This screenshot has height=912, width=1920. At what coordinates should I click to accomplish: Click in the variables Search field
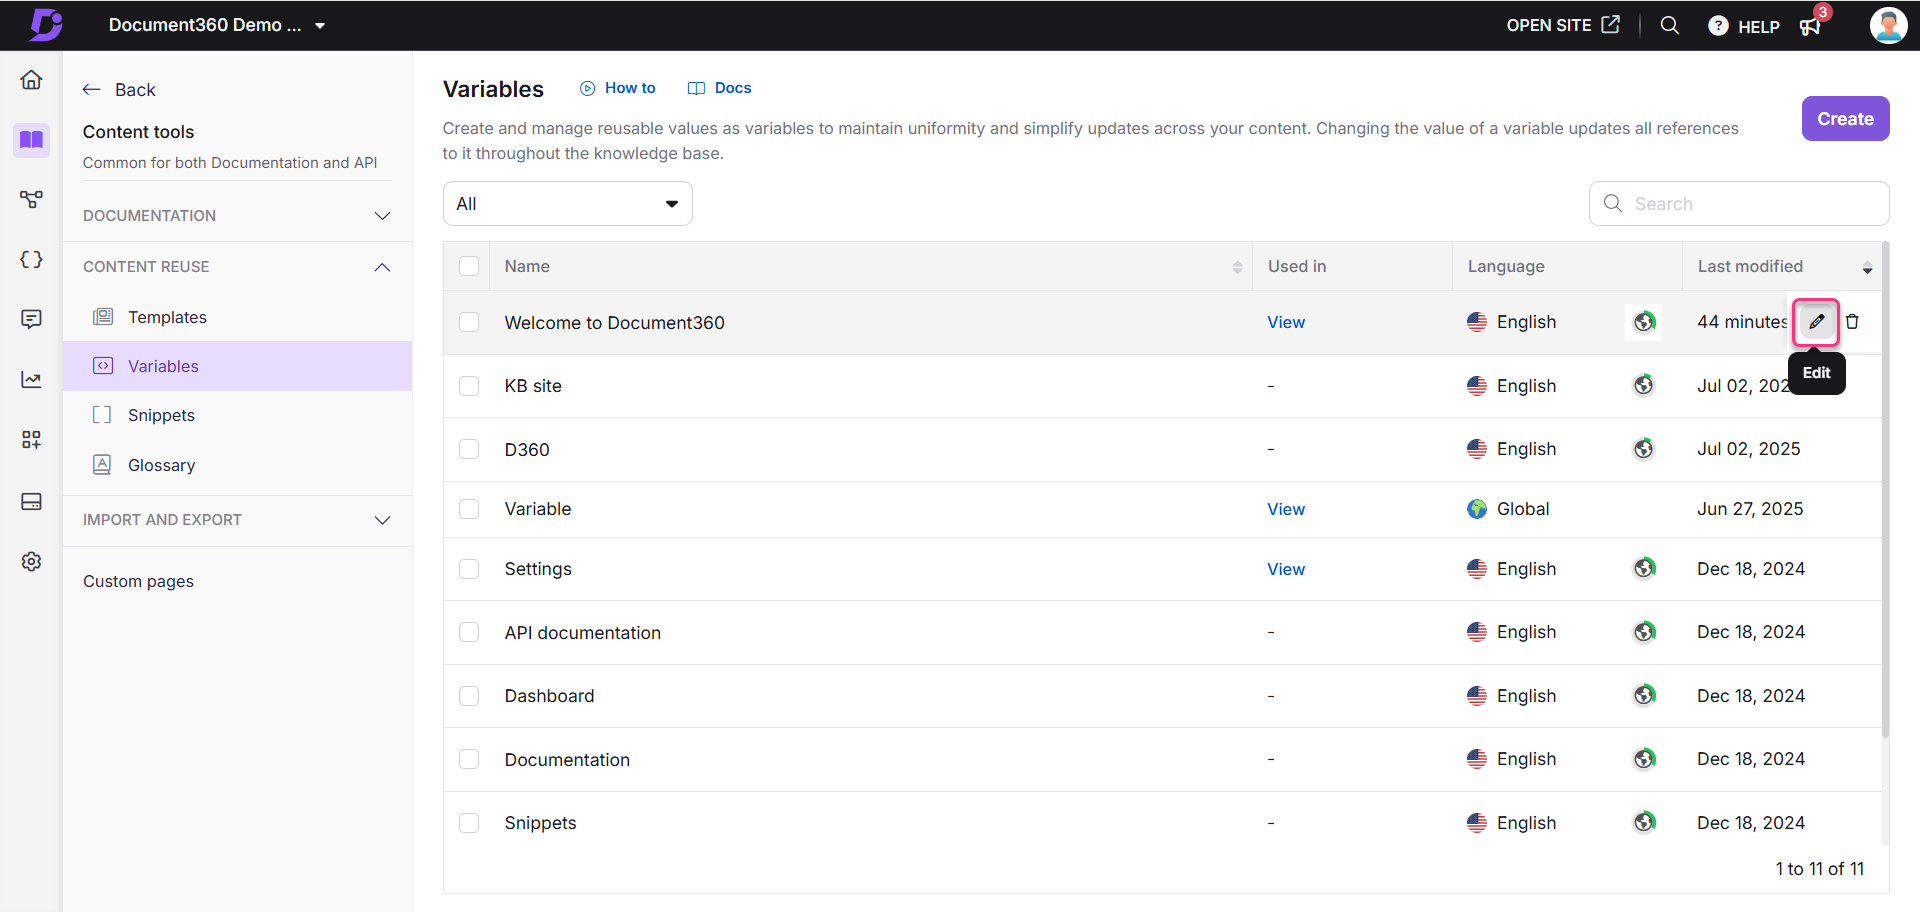pos(1739,204)
